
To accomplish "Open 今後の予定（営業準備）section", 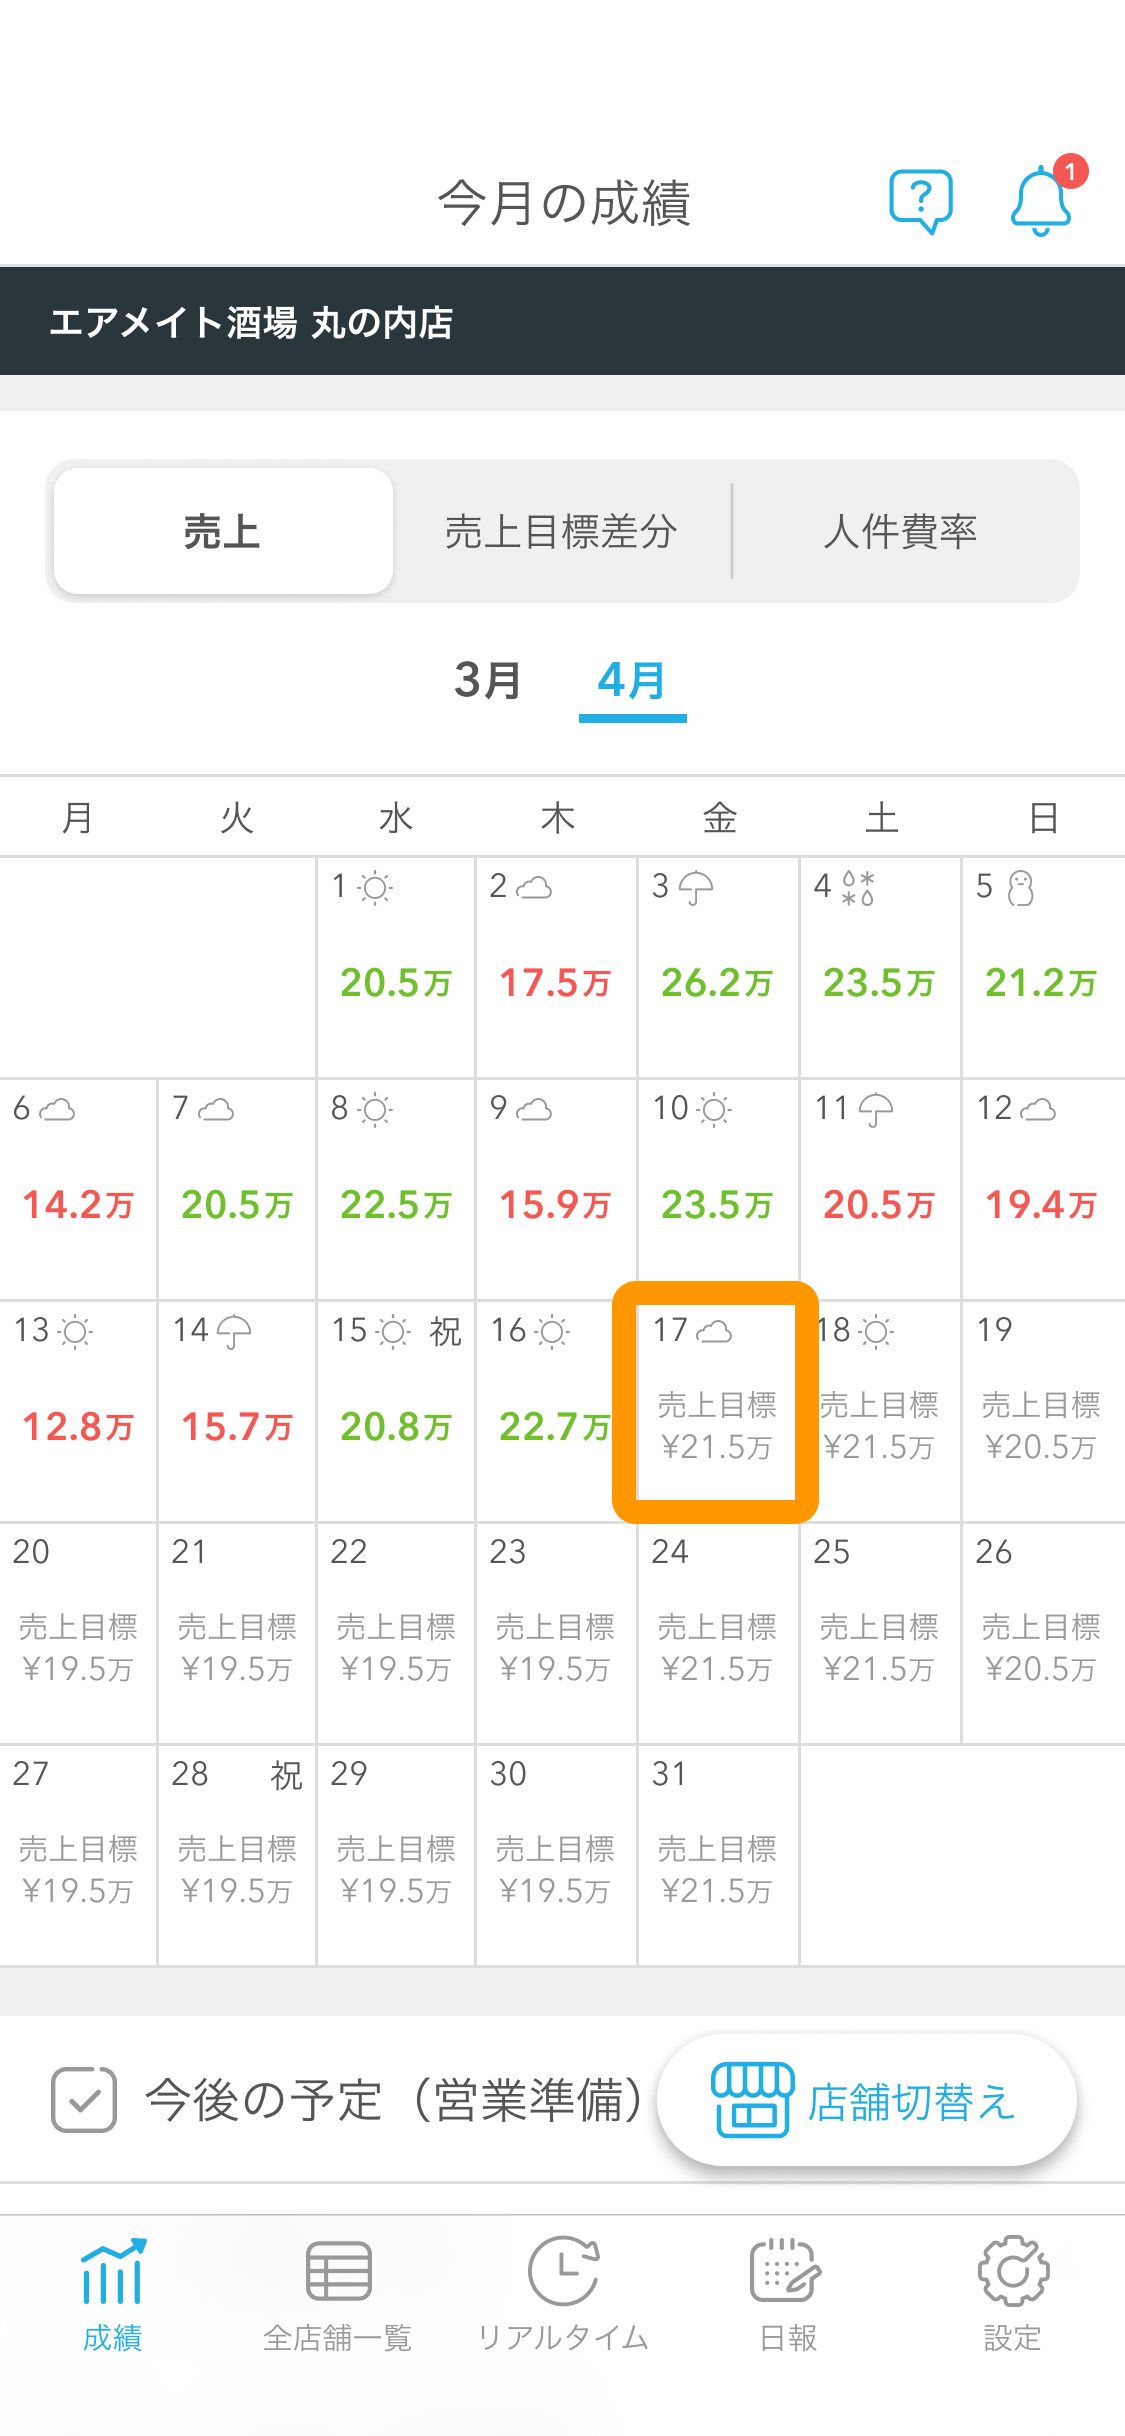I will coord(396,2100).
